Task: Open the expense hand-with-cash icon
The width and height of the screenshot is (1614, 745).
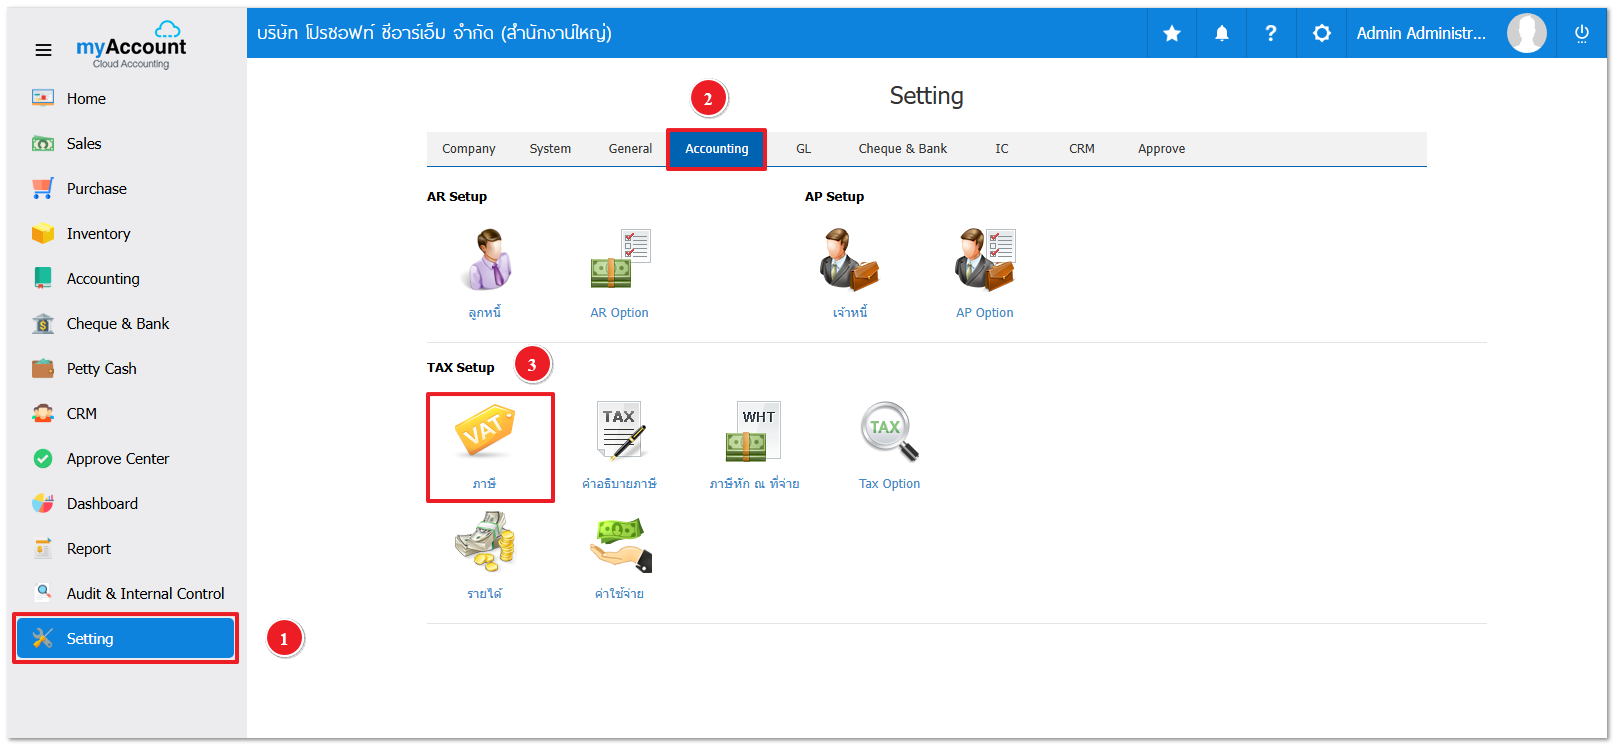Action: click(x=620, y=545)
